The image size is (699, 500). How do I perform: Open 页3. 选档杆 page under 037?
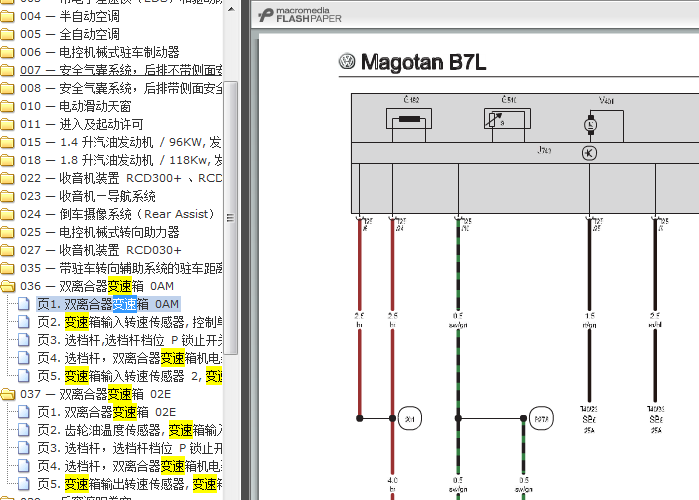[130, 448]
